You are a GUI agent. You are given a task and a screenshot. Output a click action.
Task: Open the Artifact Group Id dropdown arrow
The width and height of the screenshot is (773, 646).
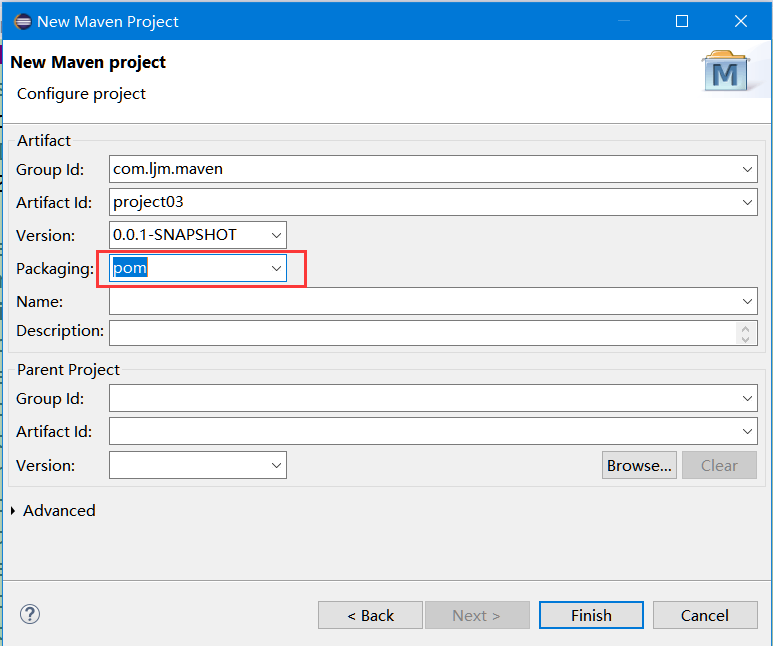point(747,169)
